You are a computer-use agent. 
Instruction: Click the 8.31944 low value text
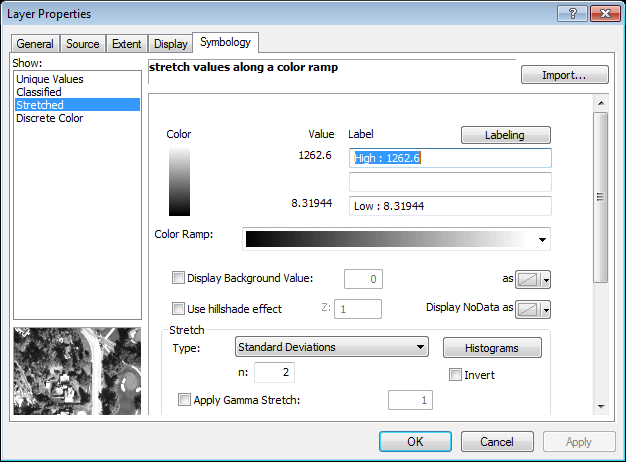click(311, 203)
